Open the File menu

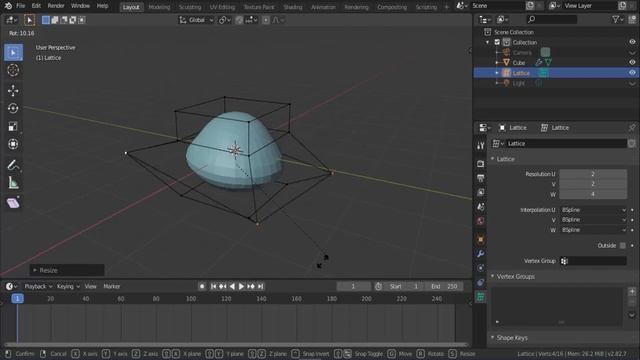(x=20, y=6)
